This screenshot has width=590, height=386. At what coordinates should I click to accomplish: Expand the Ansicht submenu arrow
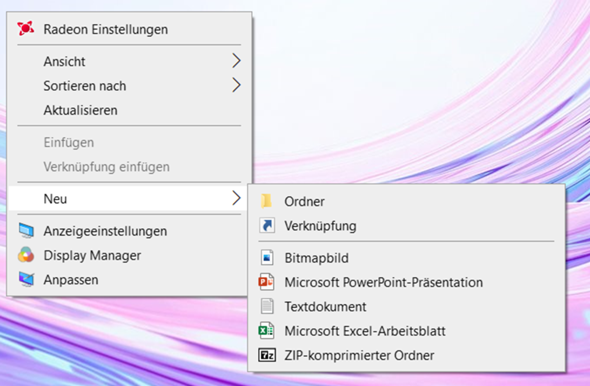pos(236,61)
